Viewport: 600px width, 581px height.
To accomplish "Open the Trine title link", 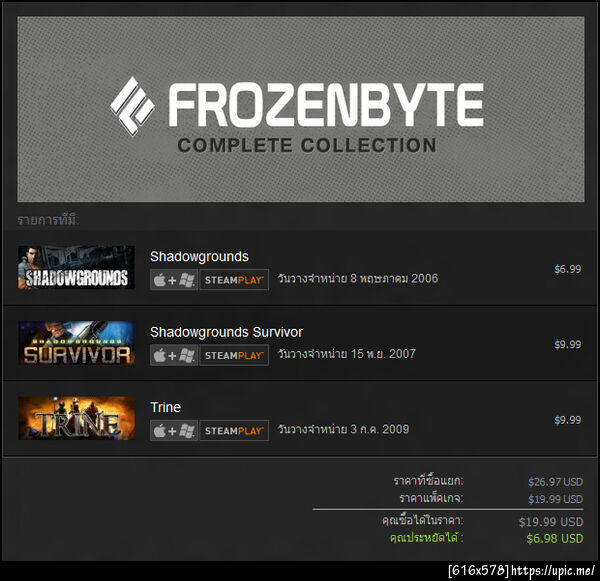I will pyautogui.click(x=165, y=407).
